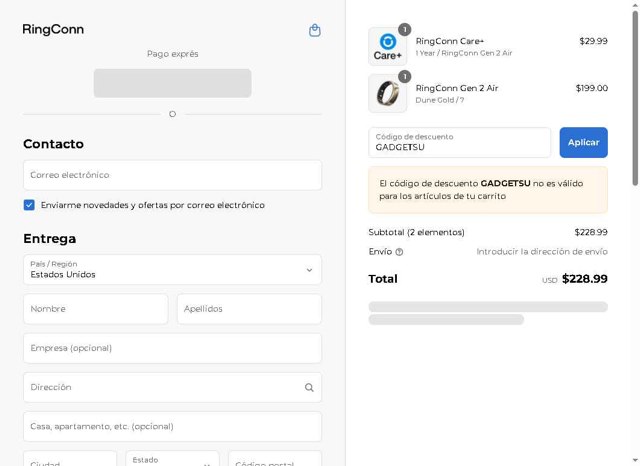Click the RingConn logo
The image size is (640, 466).
point(53,29)
